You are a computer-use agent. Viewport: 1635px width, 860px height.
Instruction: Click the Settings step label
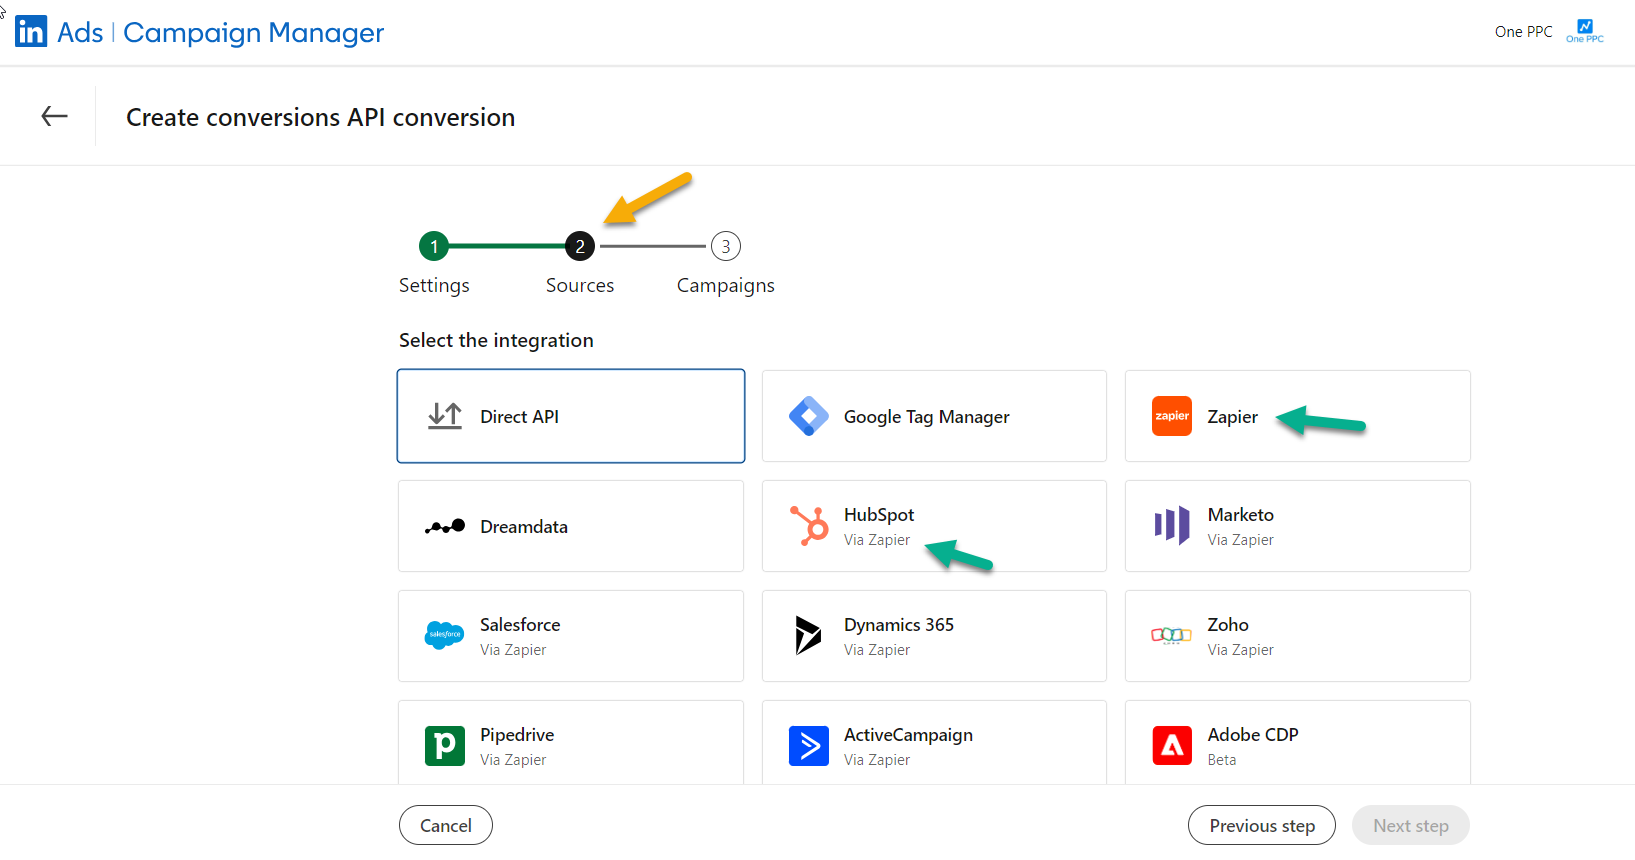(434, 285)
